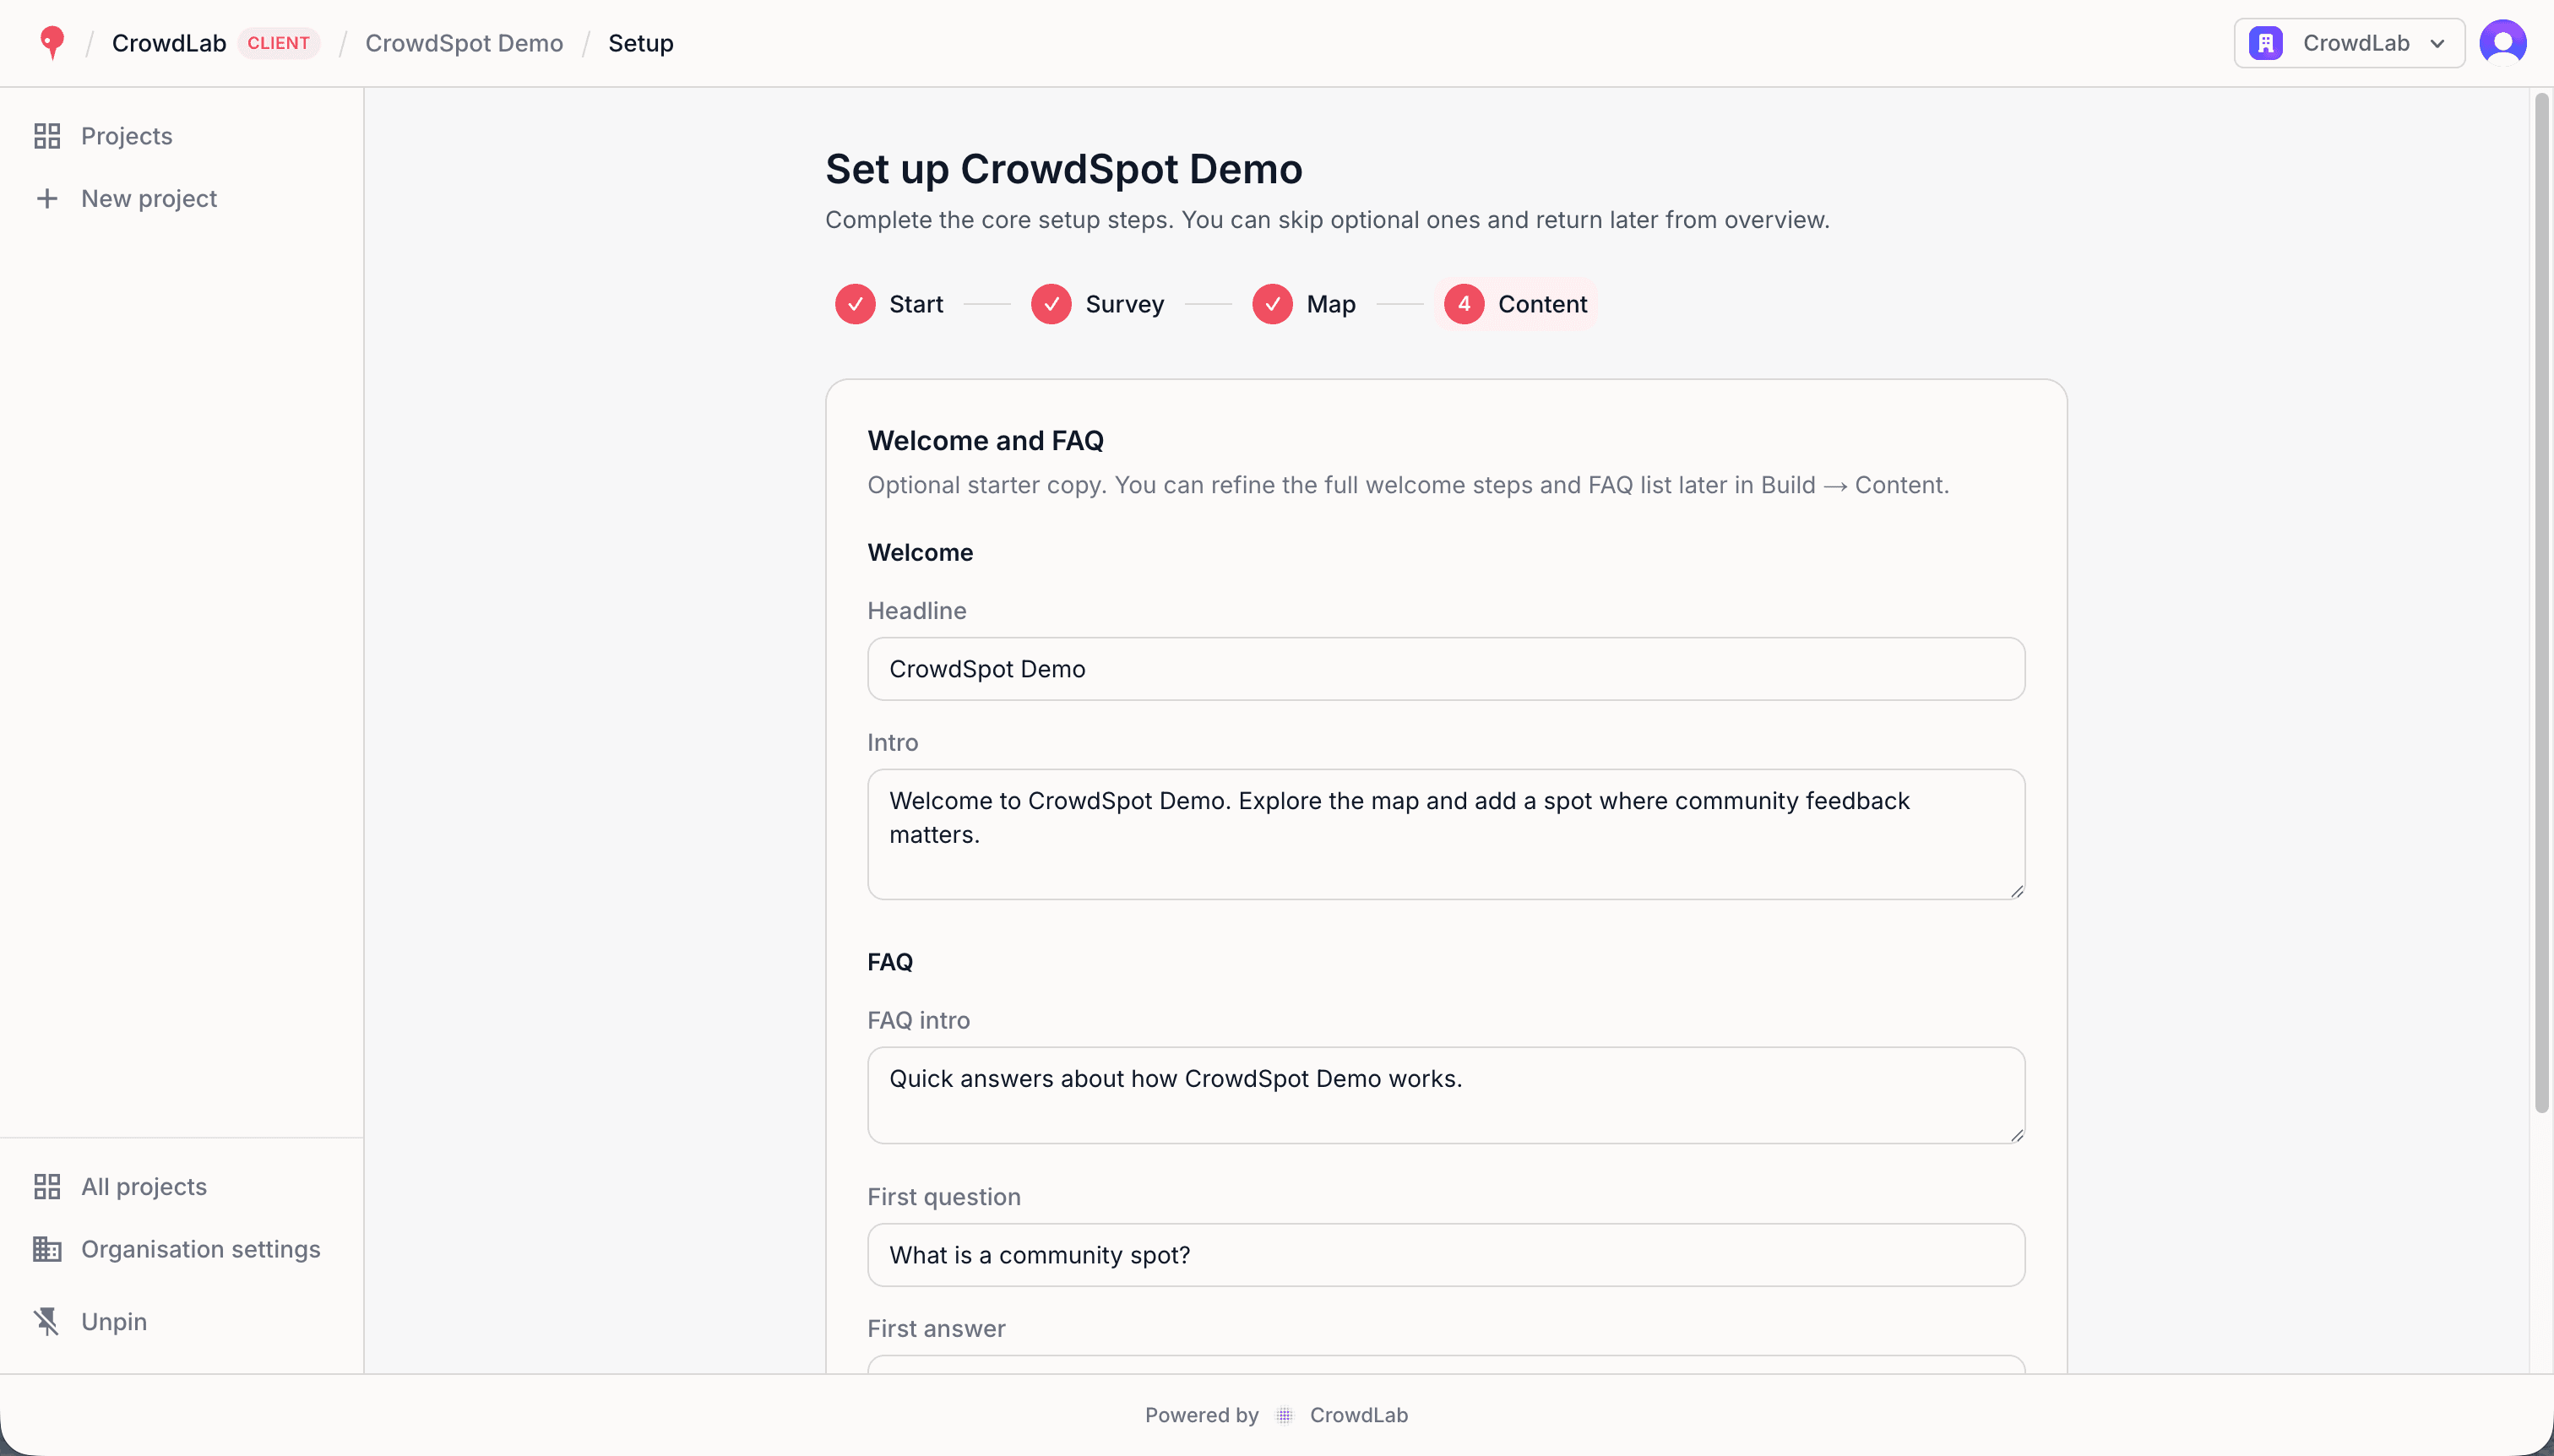Click the Intro textarea resize handle
This screenshot has width=2554, height=1456.
tap(2016, 890)
